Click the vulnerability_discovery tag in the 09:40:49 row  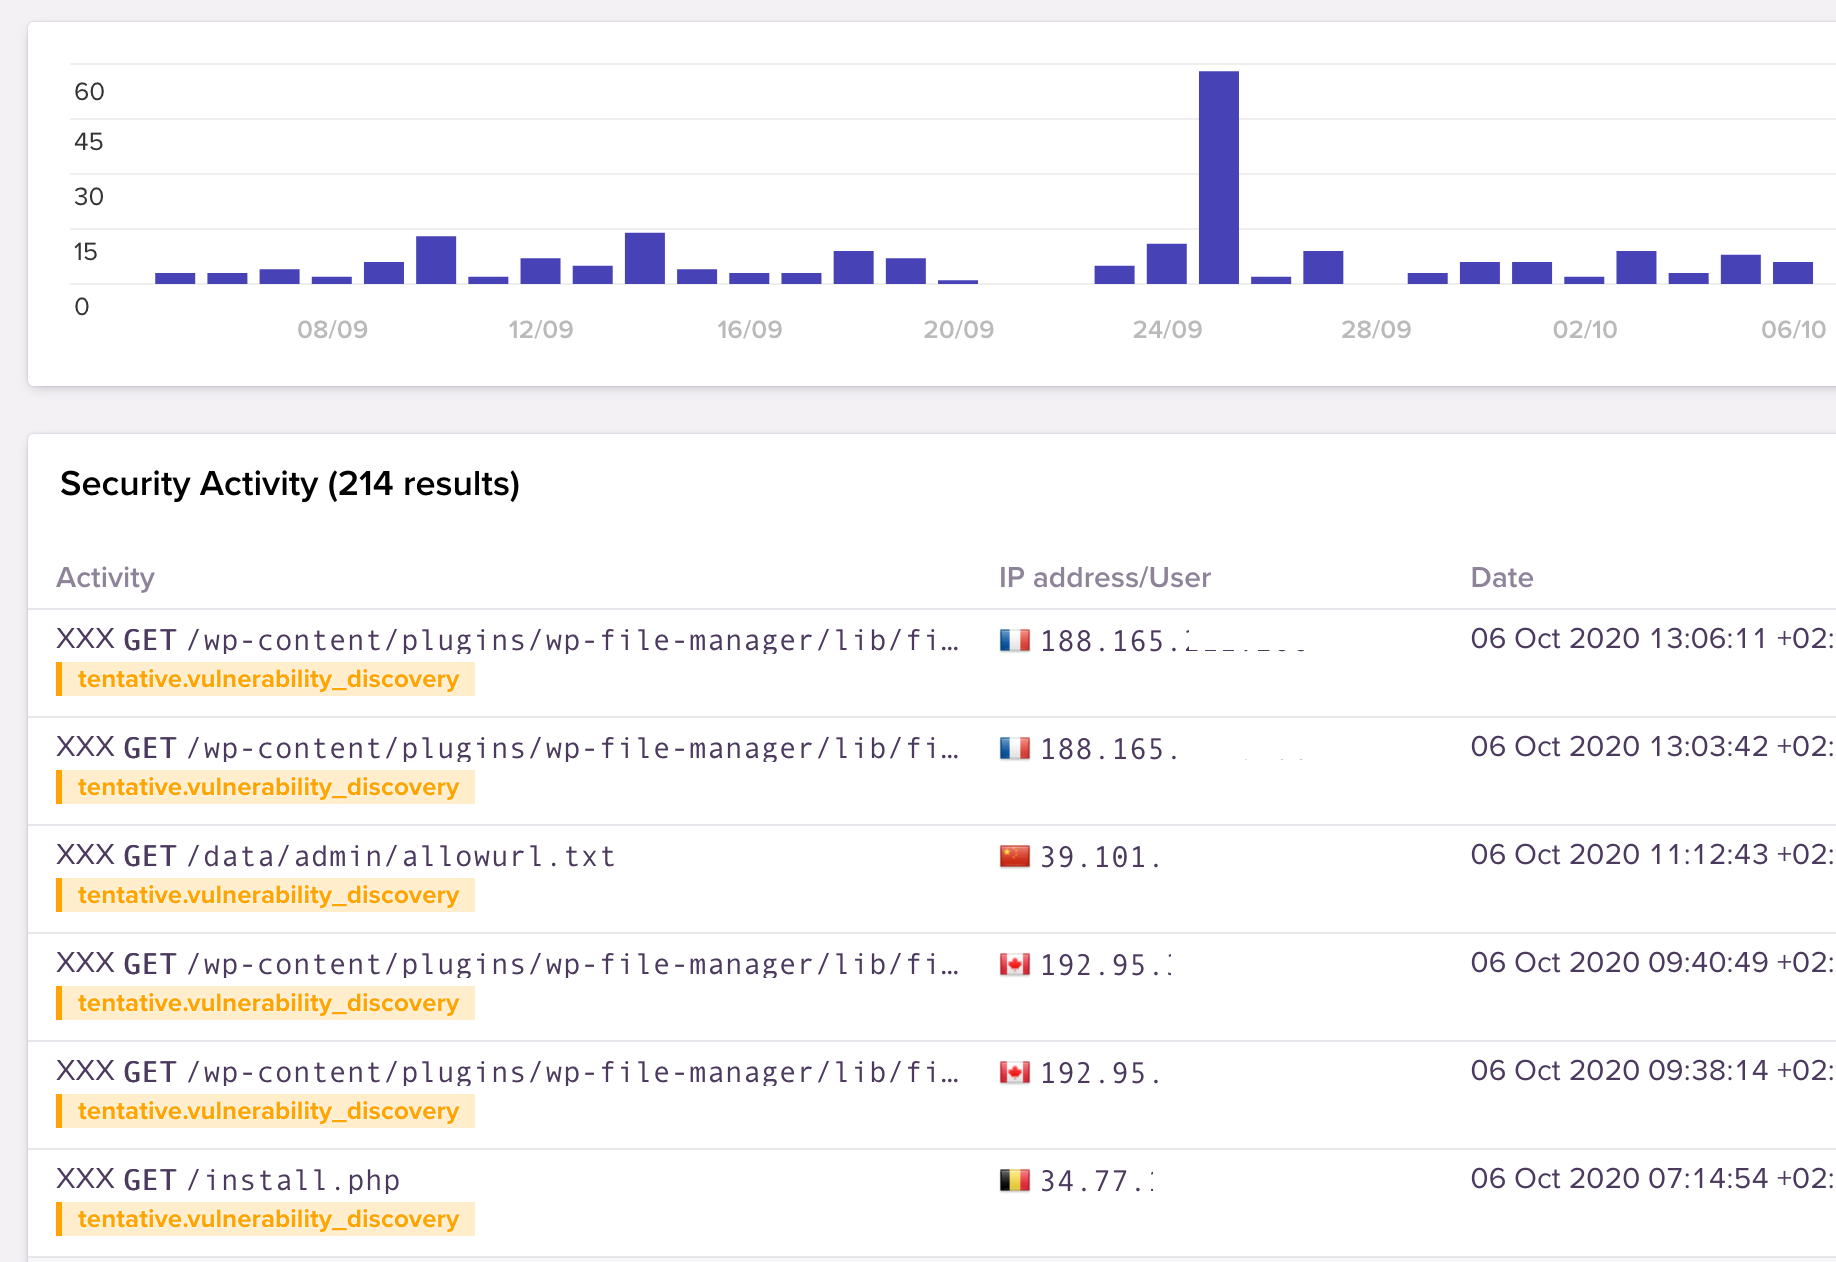[266, 1003]
